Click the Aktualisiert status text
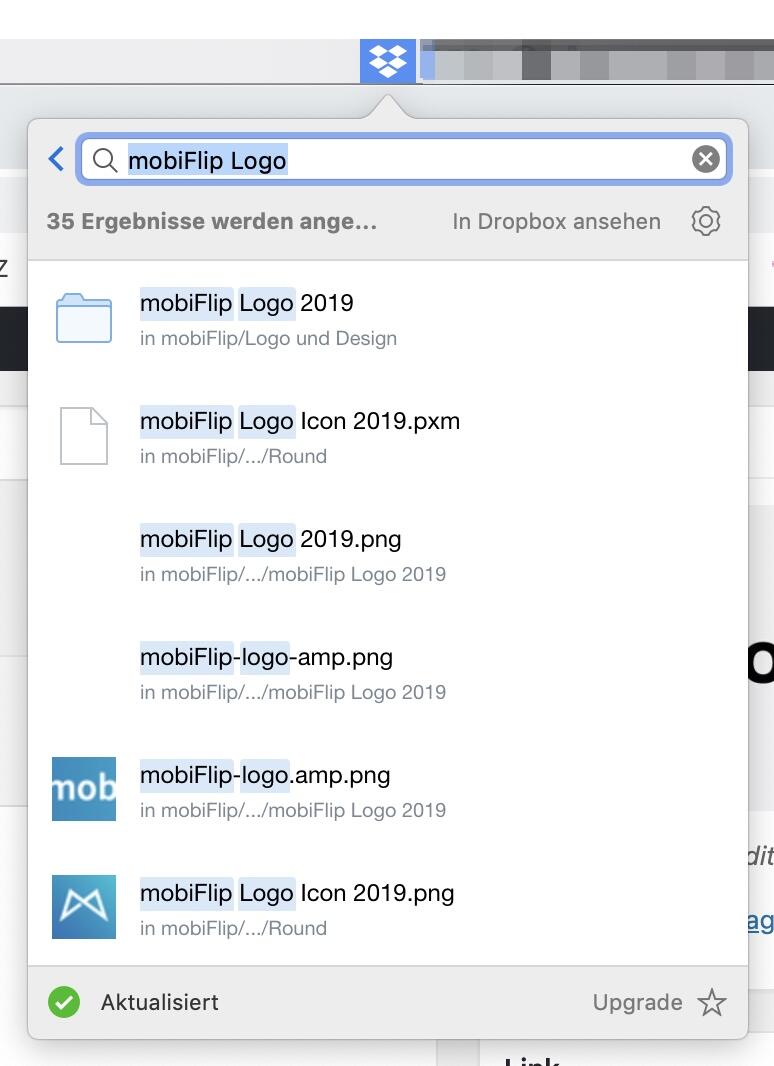774x1066 pixels. [x=160, y=1002]
